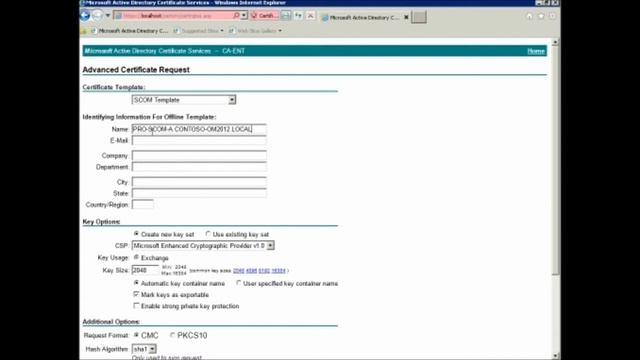Select CMC request format radio
Screen dimensions: 640x360
pyautogui.click(x=136, y=335)
